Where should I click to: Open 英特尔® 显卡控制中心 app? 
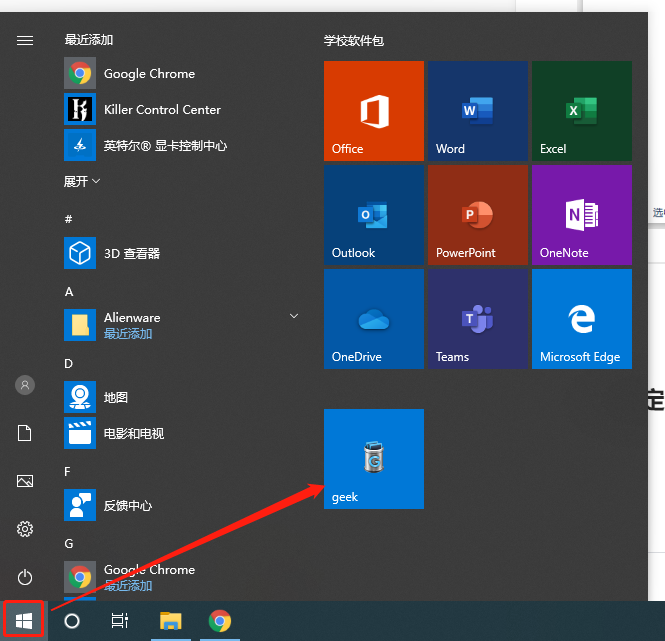point(182,146)
